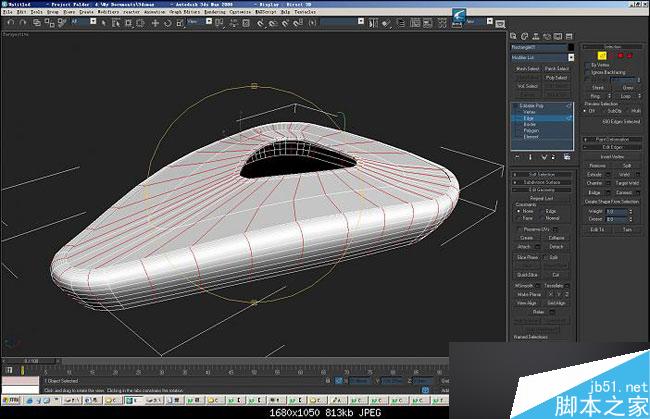Click the Chamfer button in Edit Edges

tap(594, 183)
